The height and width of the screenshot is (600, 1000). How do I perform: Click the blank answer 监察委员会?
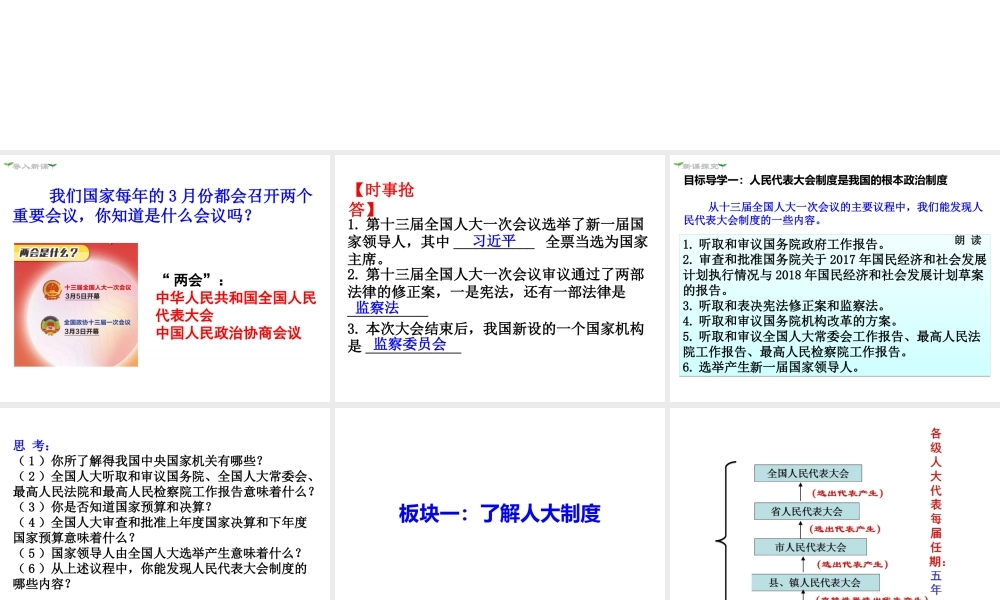(x=409, y=344)
